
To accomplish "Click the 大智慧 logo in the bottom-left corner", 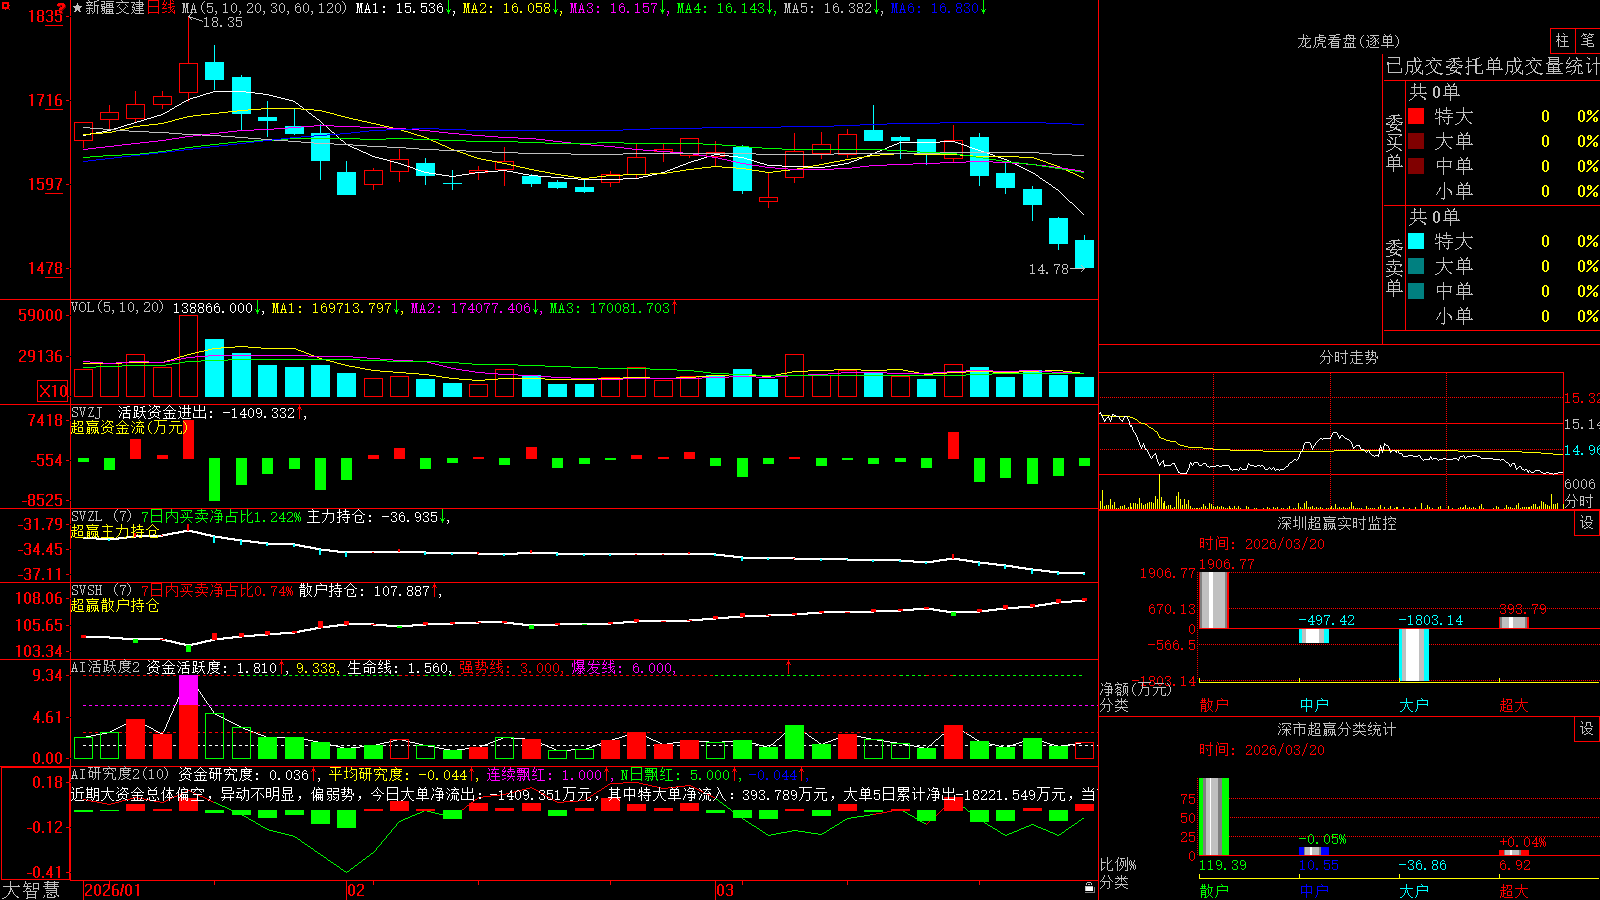I will [x=31, y=889].
